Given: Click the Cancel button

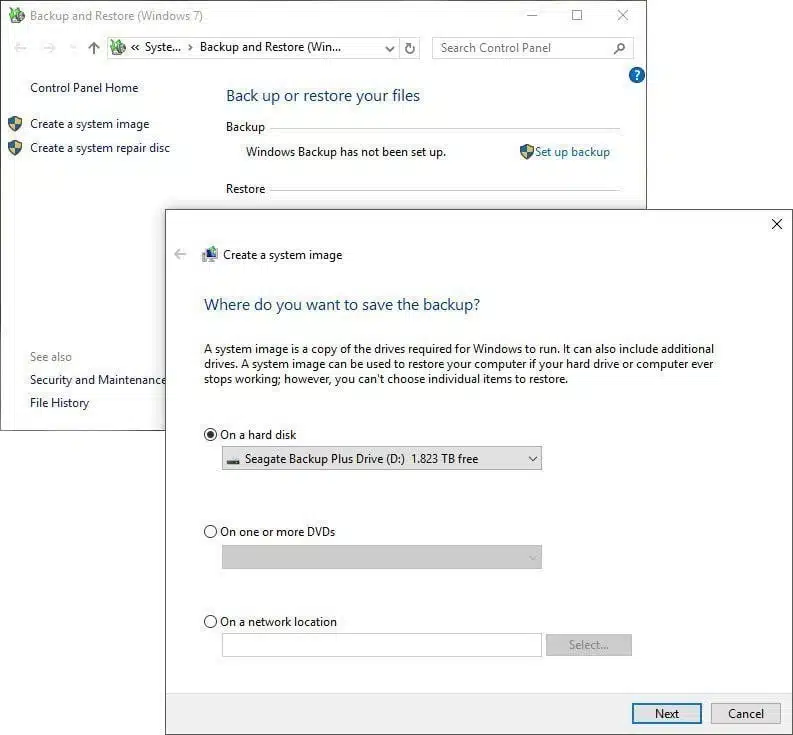Looking at the screenshot, I should coord(745,714).
